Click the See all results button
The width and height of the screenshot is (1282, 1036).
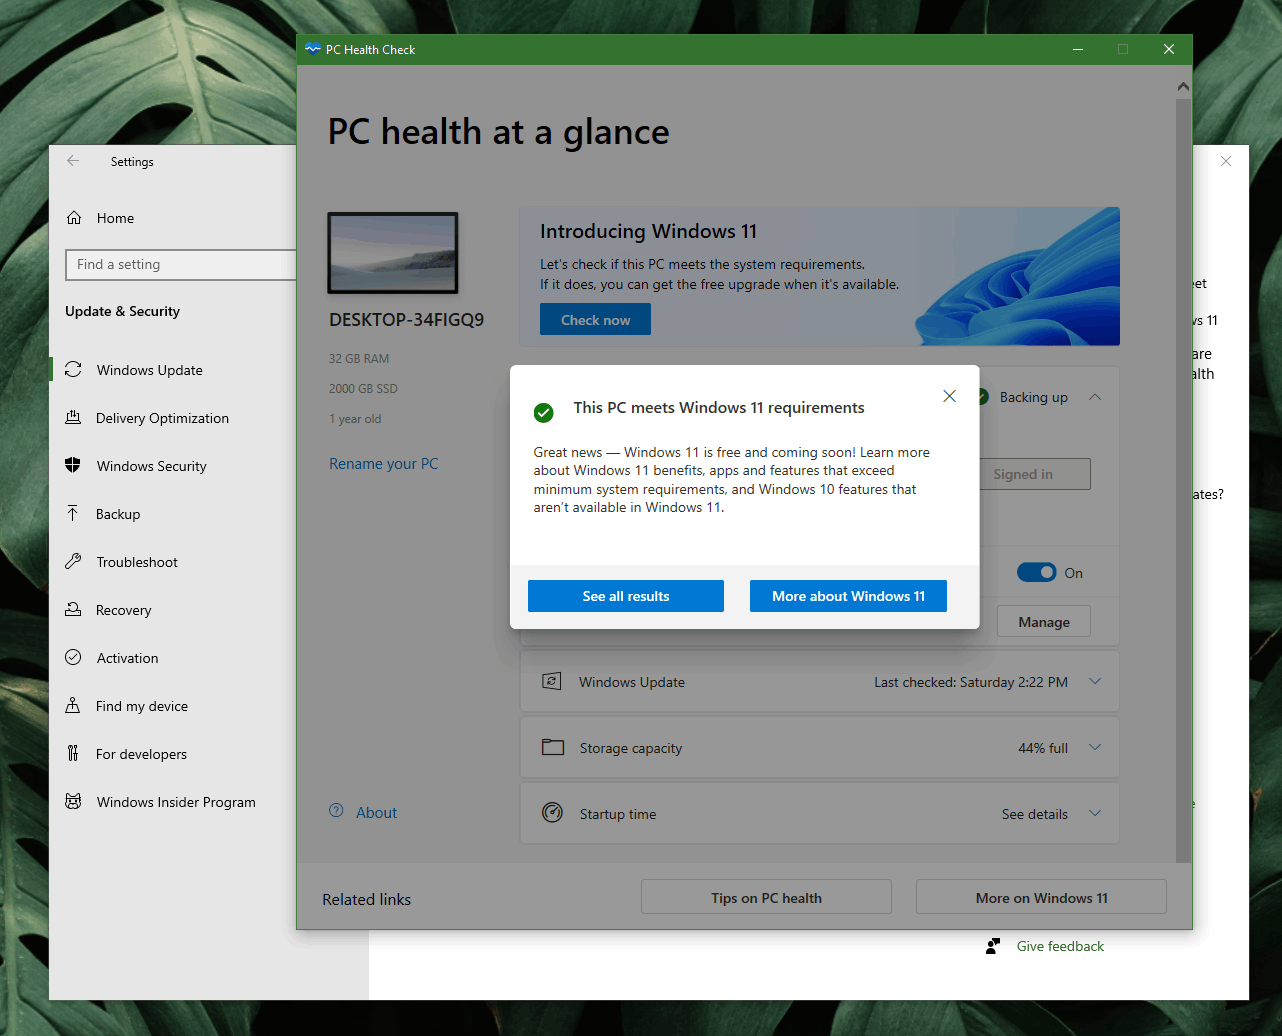point(626,596)
